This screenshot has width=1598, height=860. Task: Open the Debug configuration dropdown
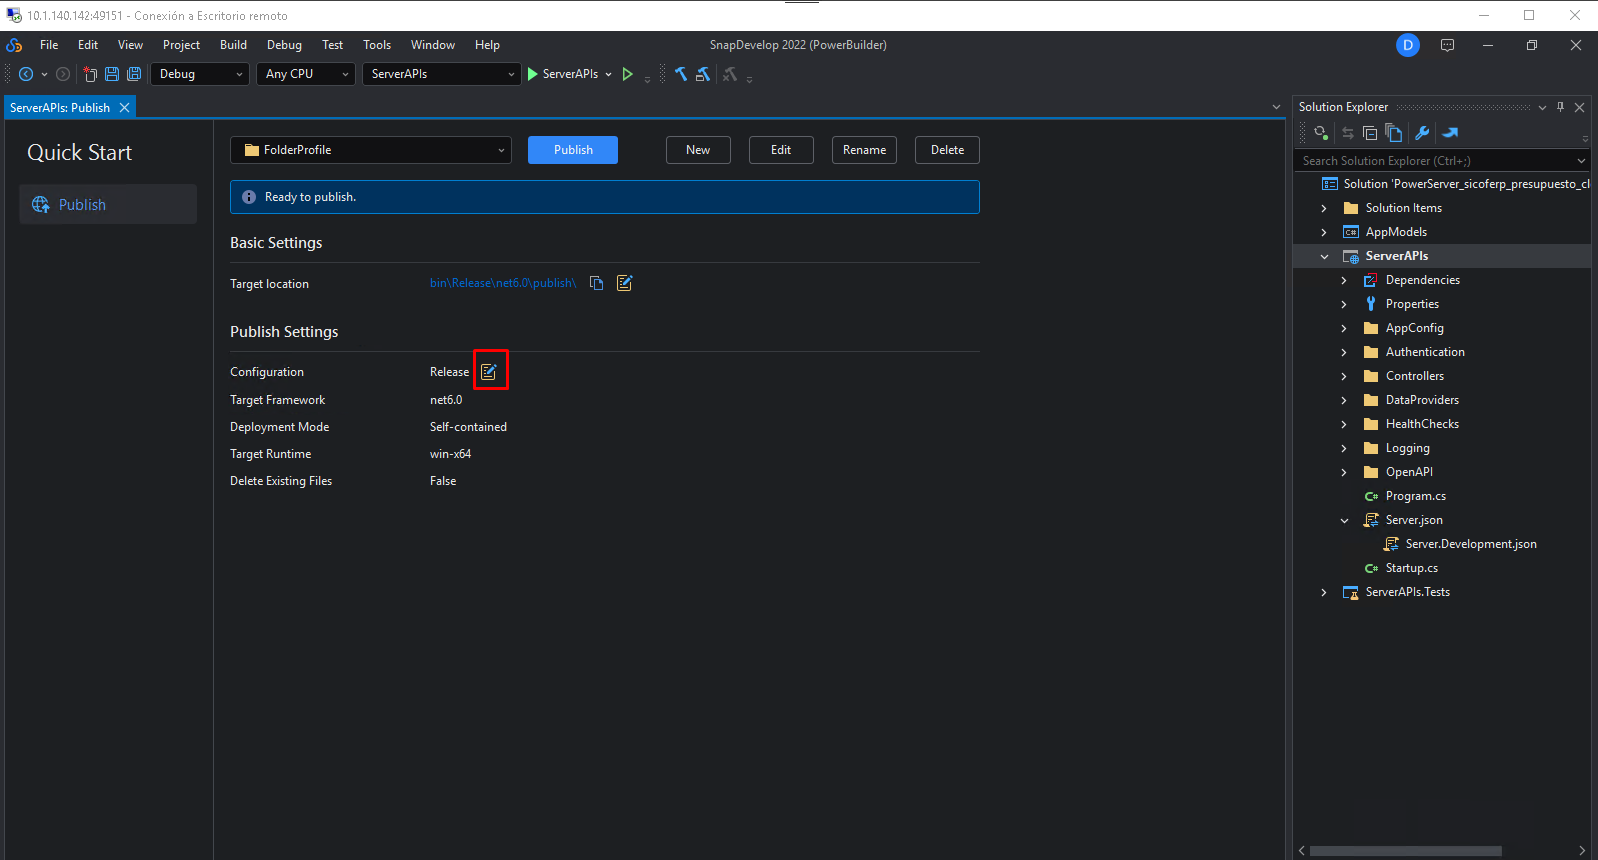[200, 74]
